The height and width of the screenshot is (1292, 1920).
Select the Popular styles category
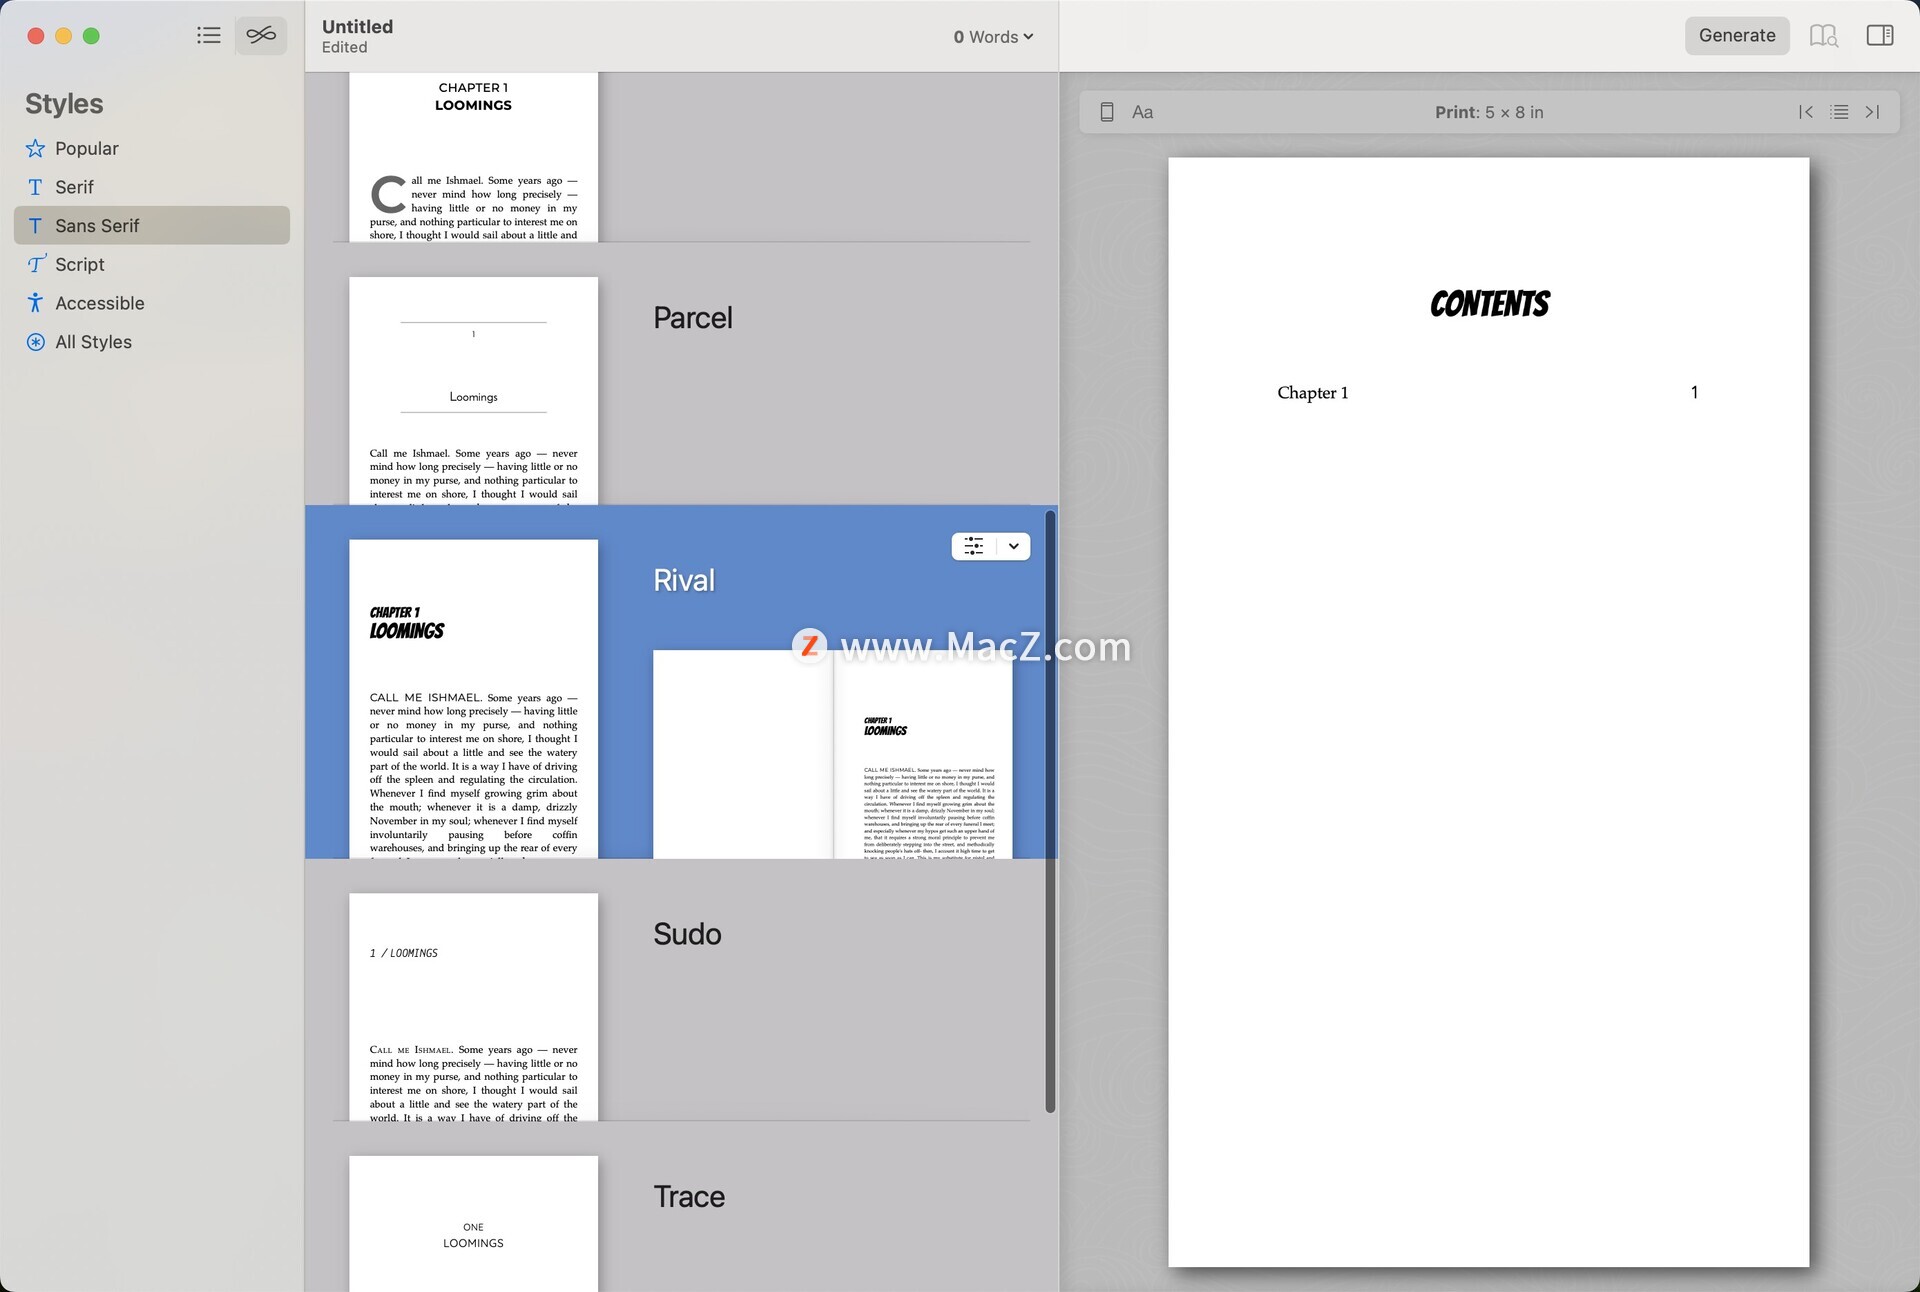tap(152, 148)
